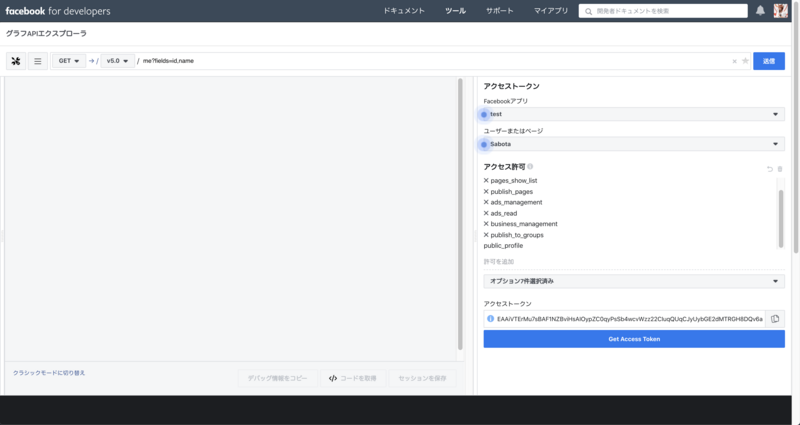Remove the ads_read permission
Image resolution: width=800 pixels, height=425 pixels.
pyautogui.click(x=486, y=213)
